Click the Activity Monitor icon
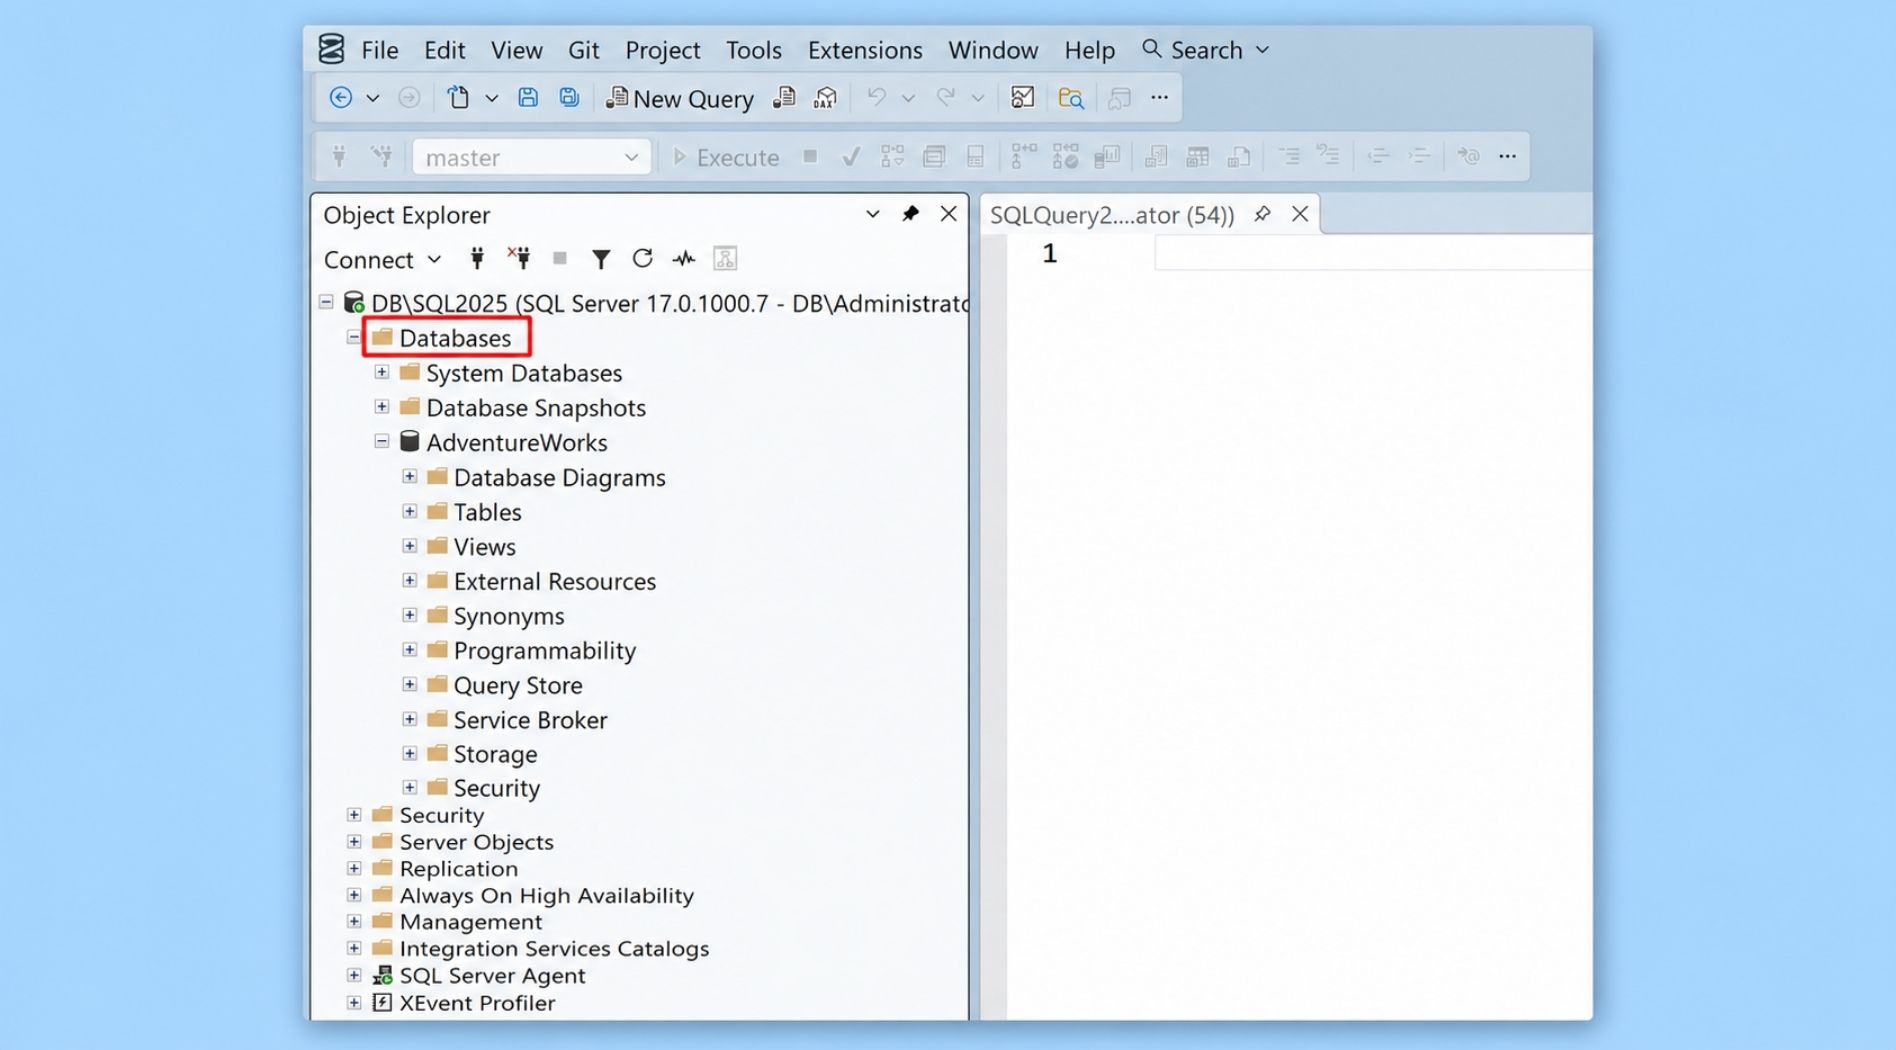 [x=1022, y=97]
